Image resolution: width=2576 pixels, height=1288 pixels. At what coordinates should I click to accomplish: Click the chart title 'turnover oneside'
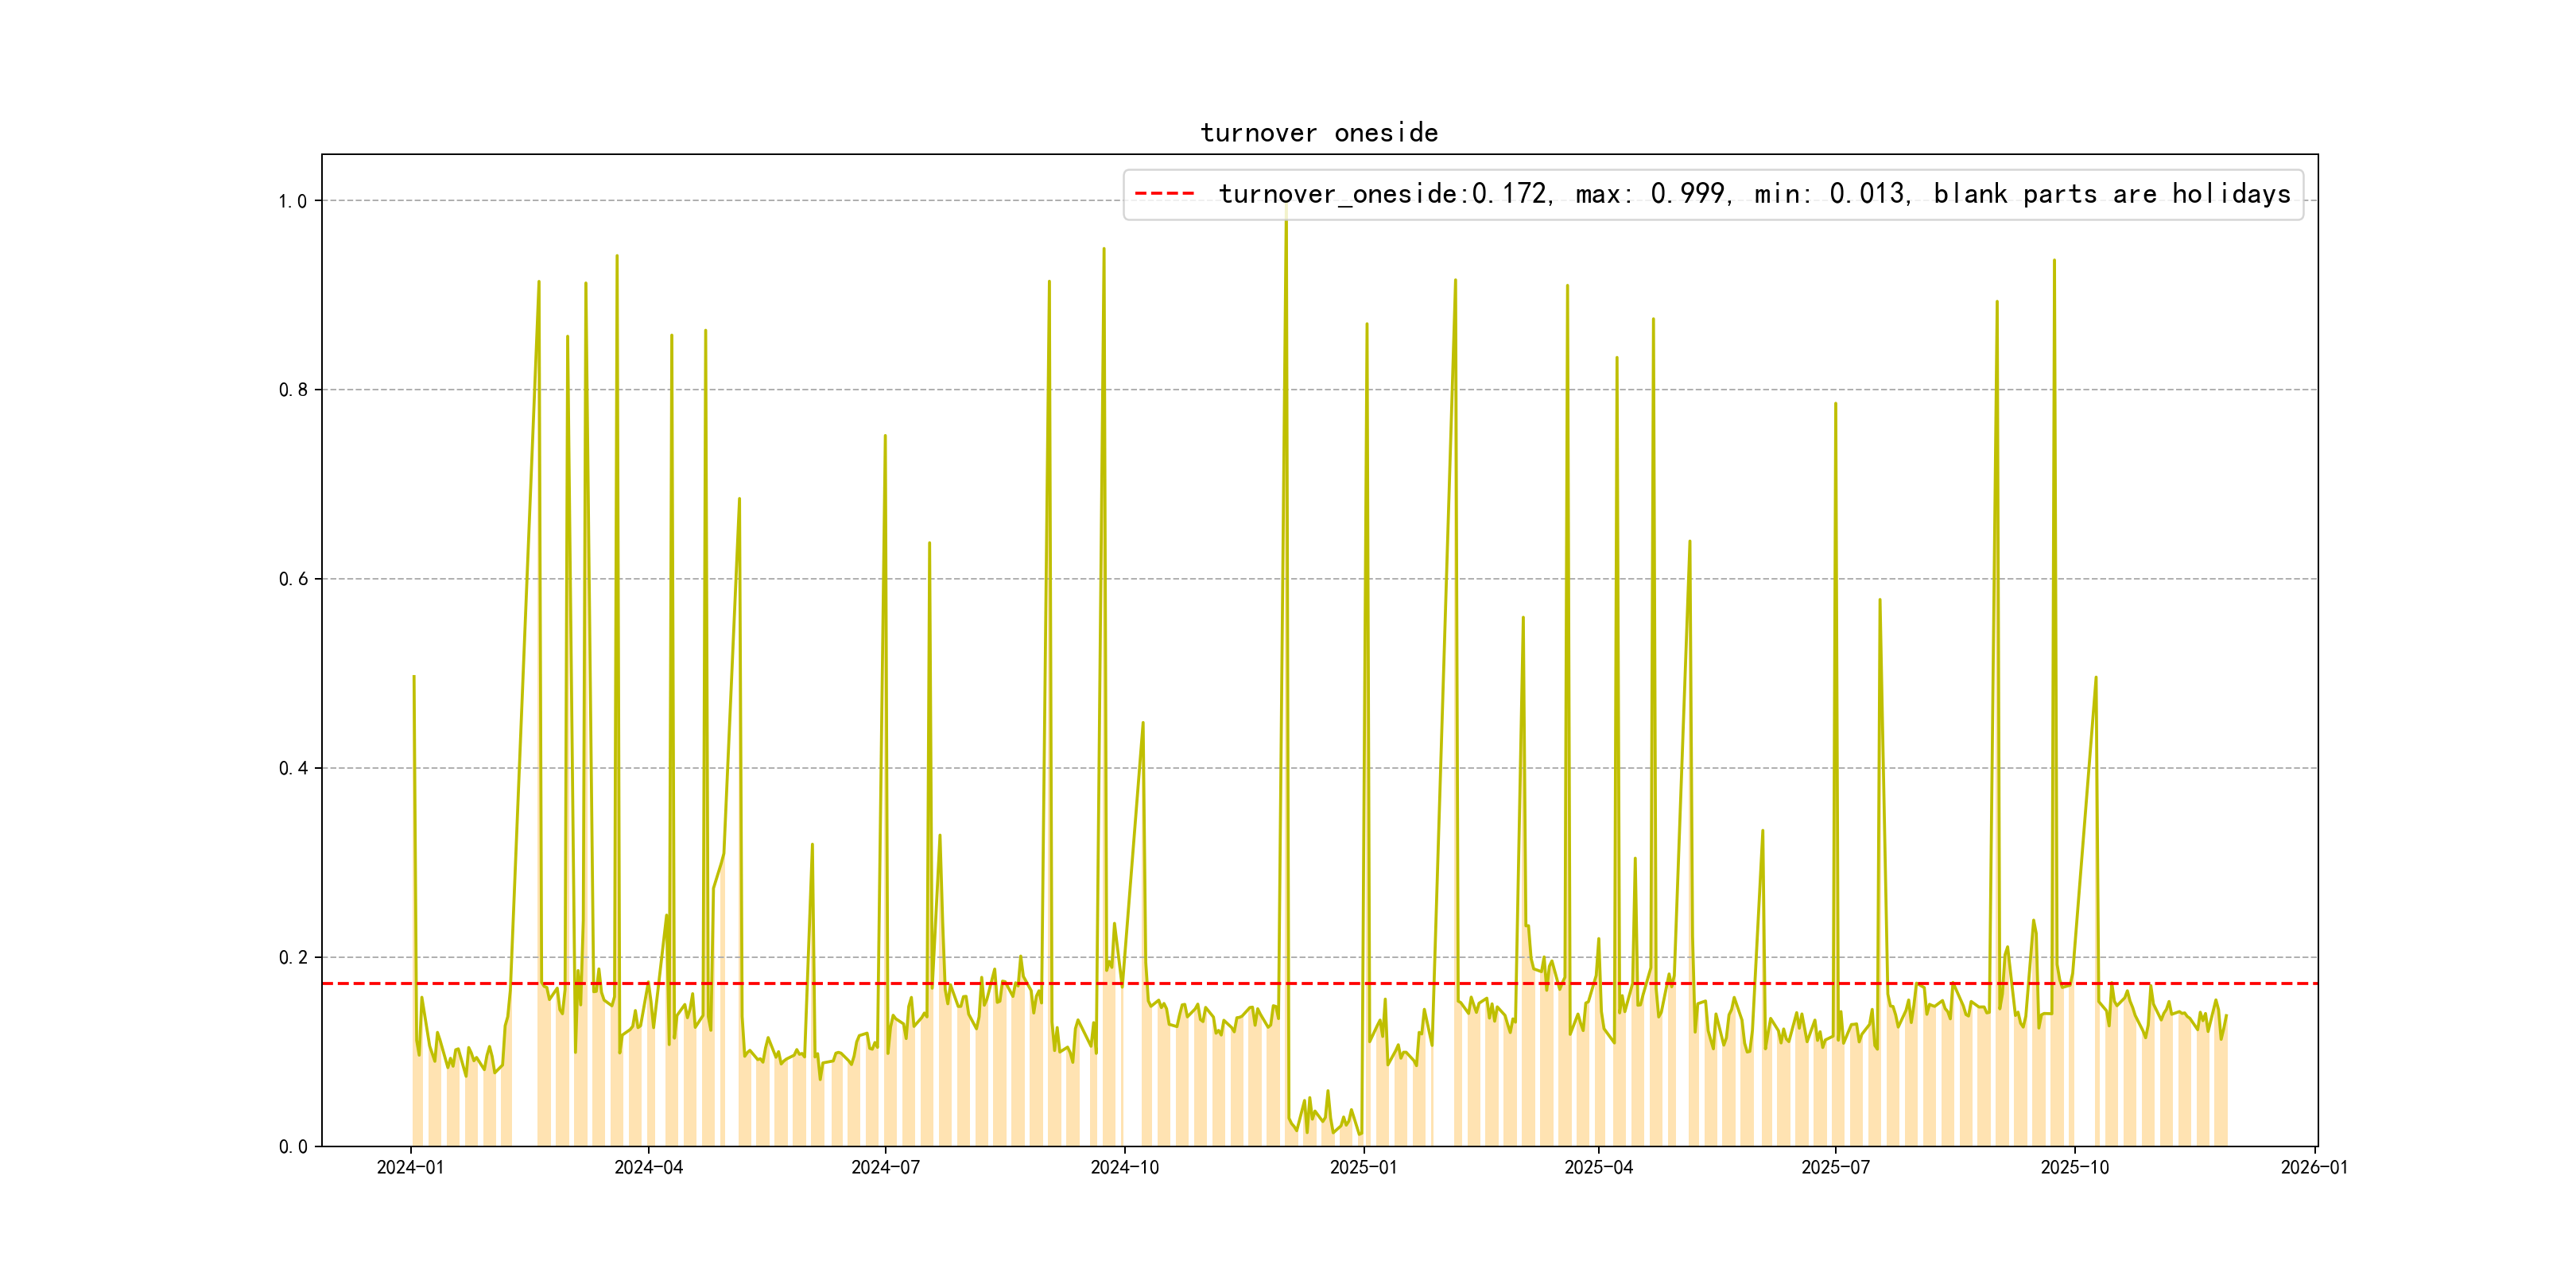click(x=1319, y=133)
